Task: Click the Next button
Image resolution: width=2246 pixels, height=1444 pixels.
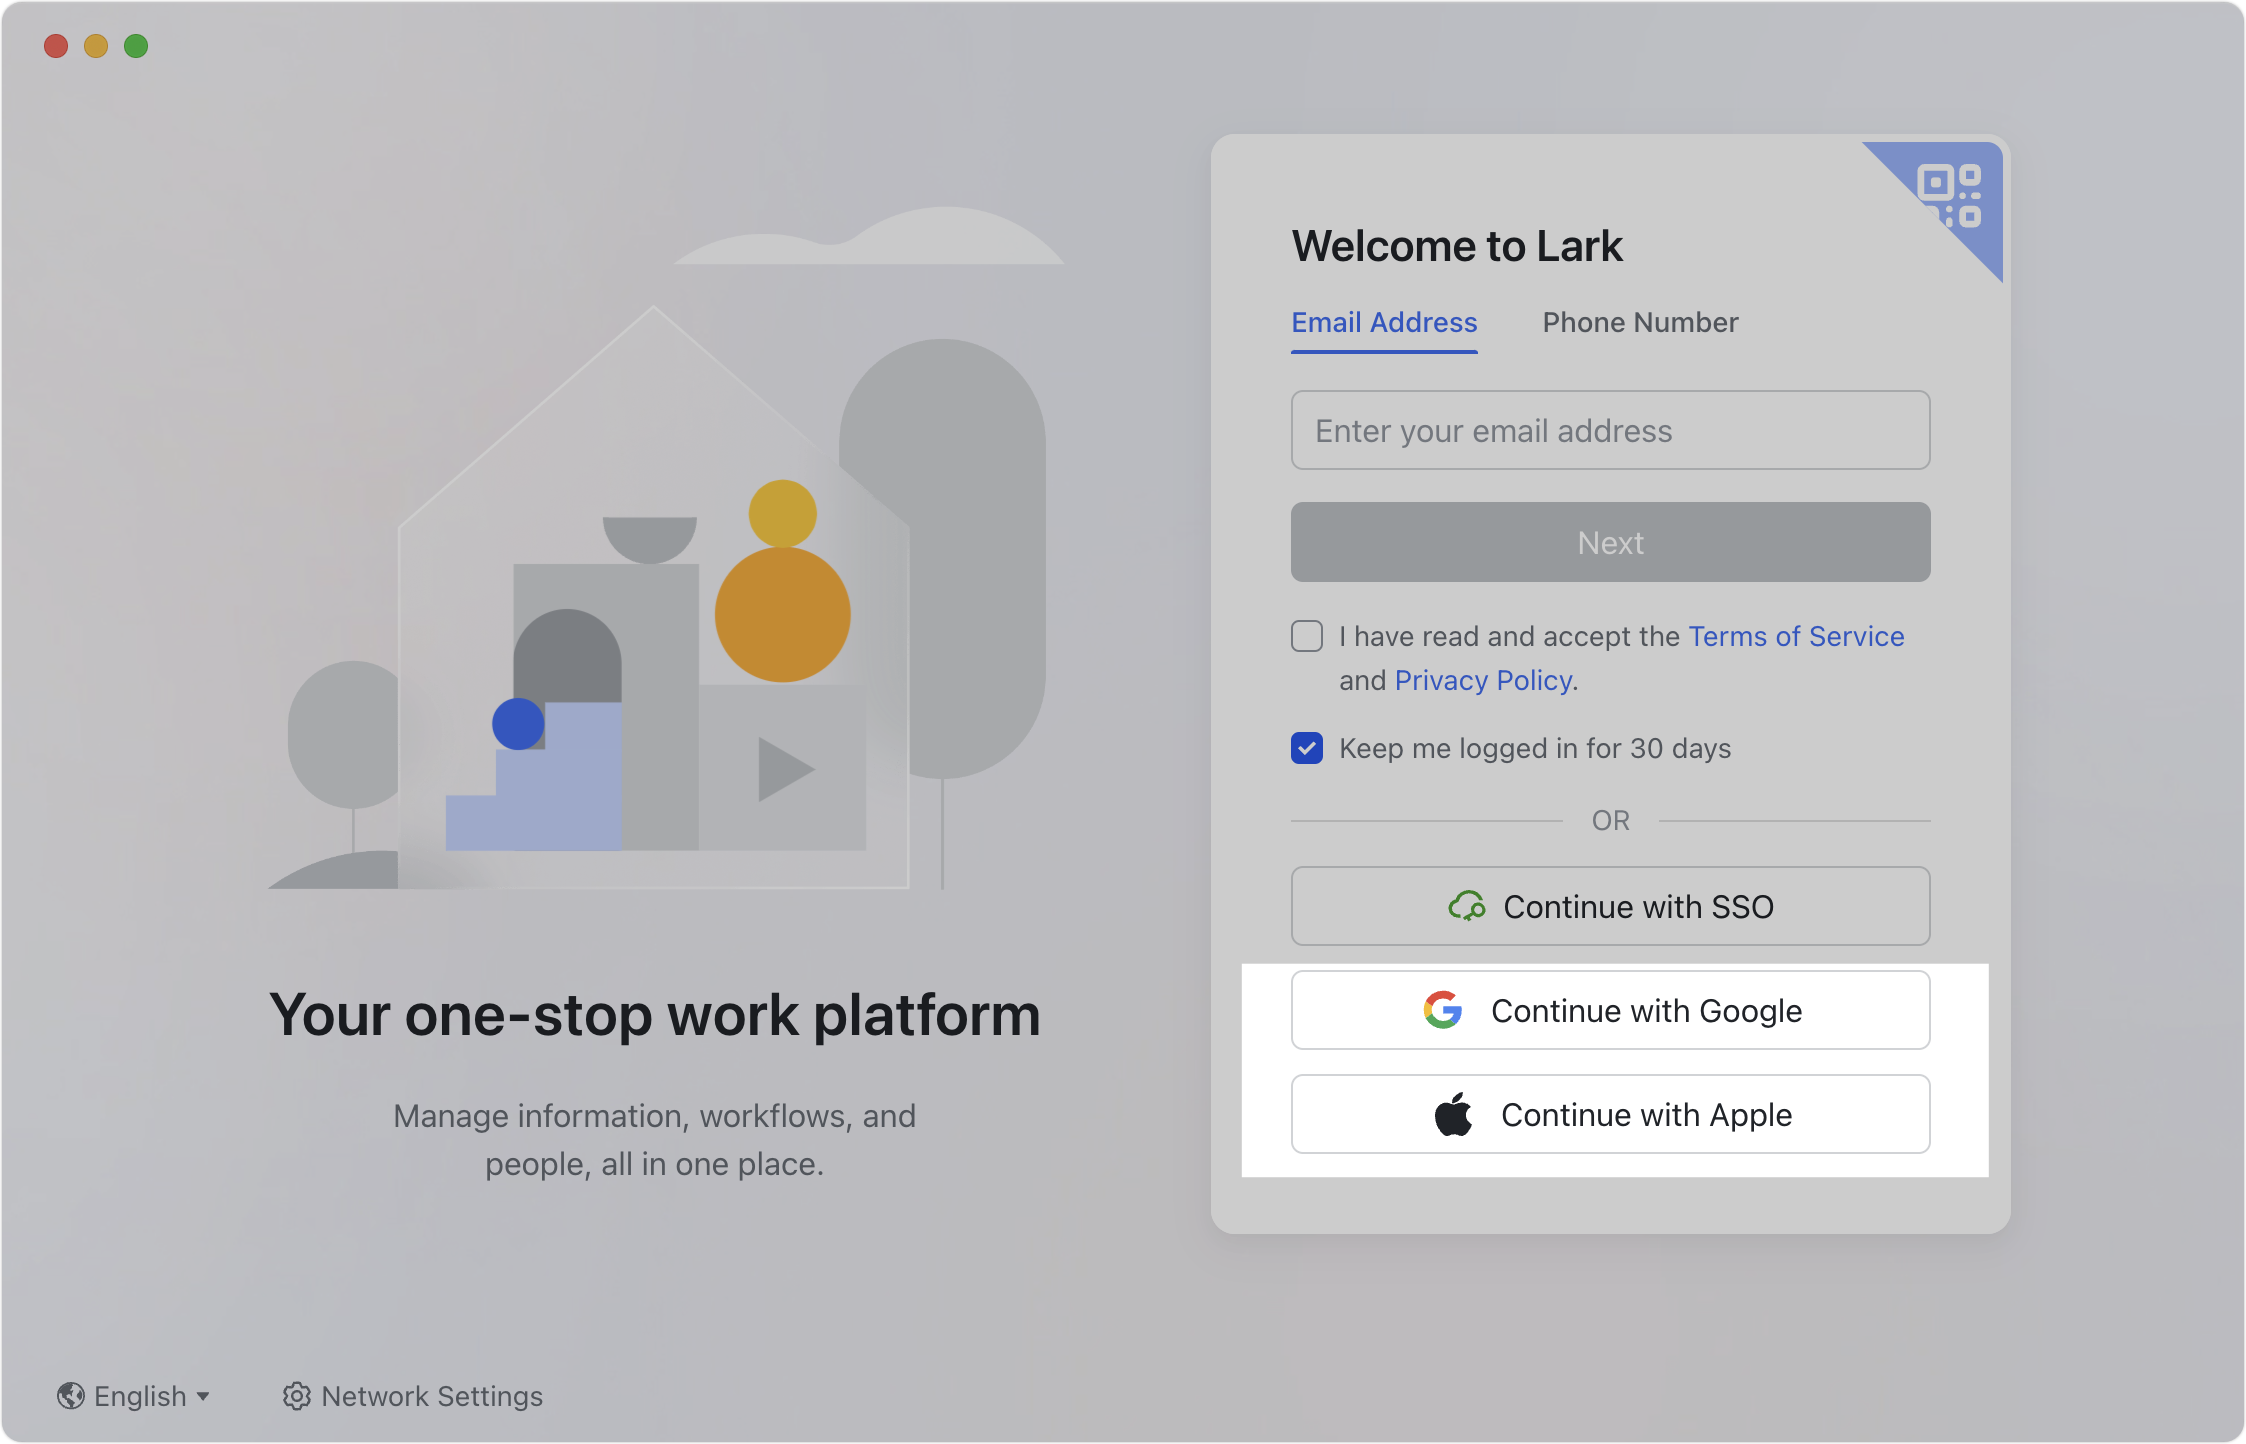Action: (1610, 542)
